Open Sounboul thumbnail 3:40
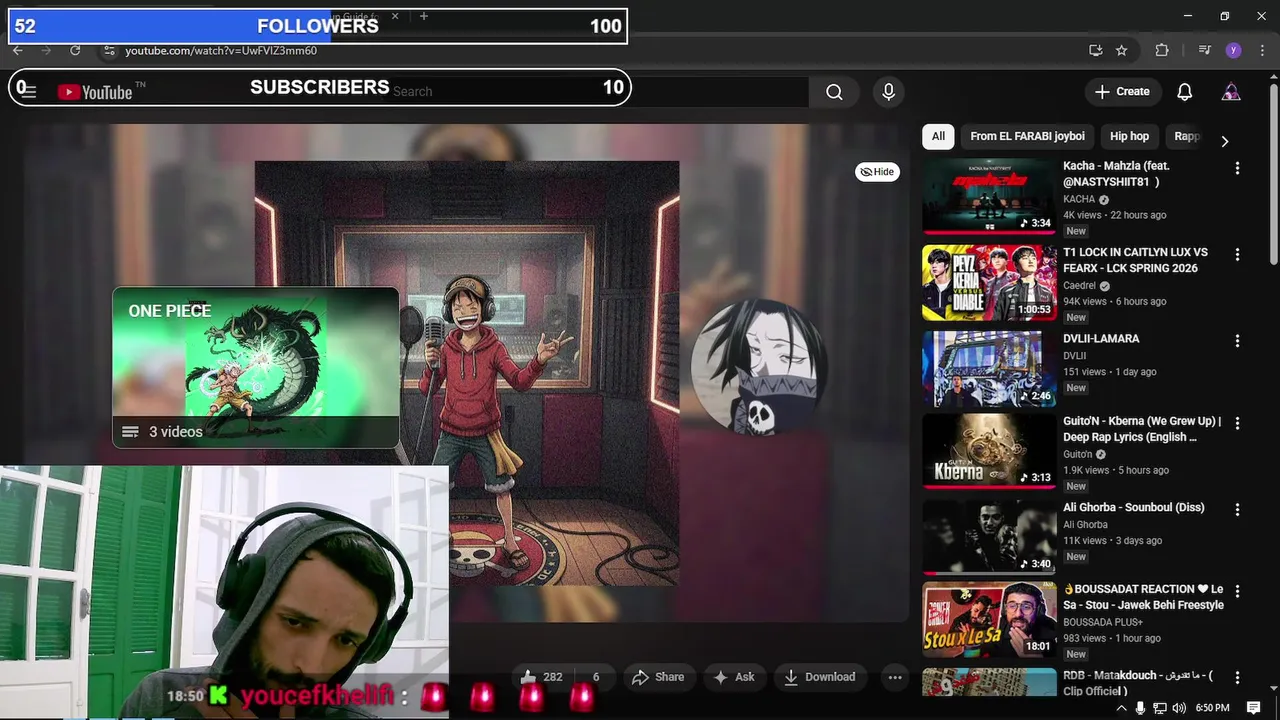Screen dimensions: 1280x720 click(989, 538)
